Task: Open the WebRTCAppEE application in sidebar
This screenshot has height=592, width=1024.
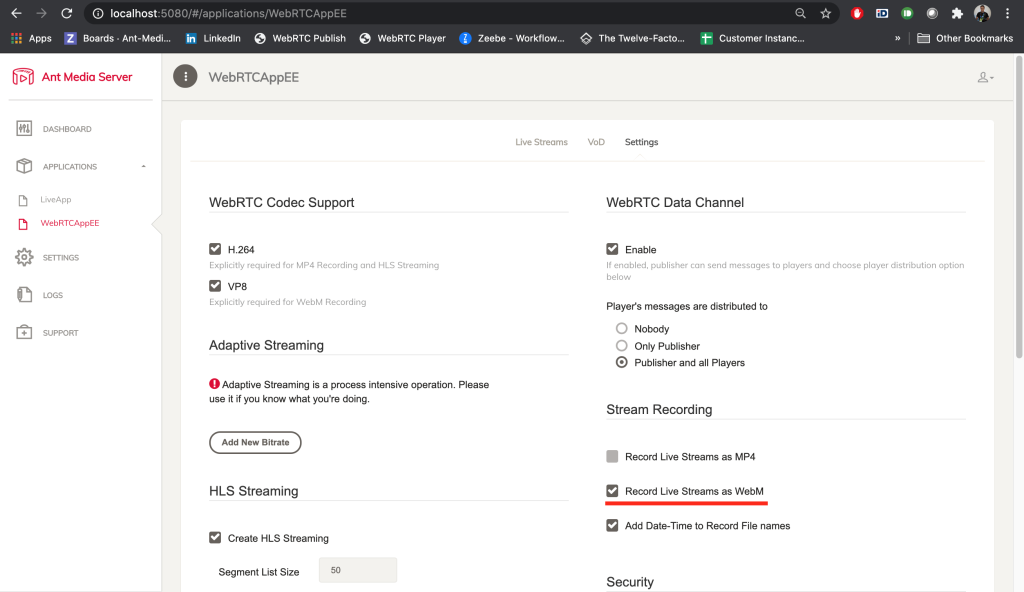Action: pyautogui.click(x=70, y=223)
